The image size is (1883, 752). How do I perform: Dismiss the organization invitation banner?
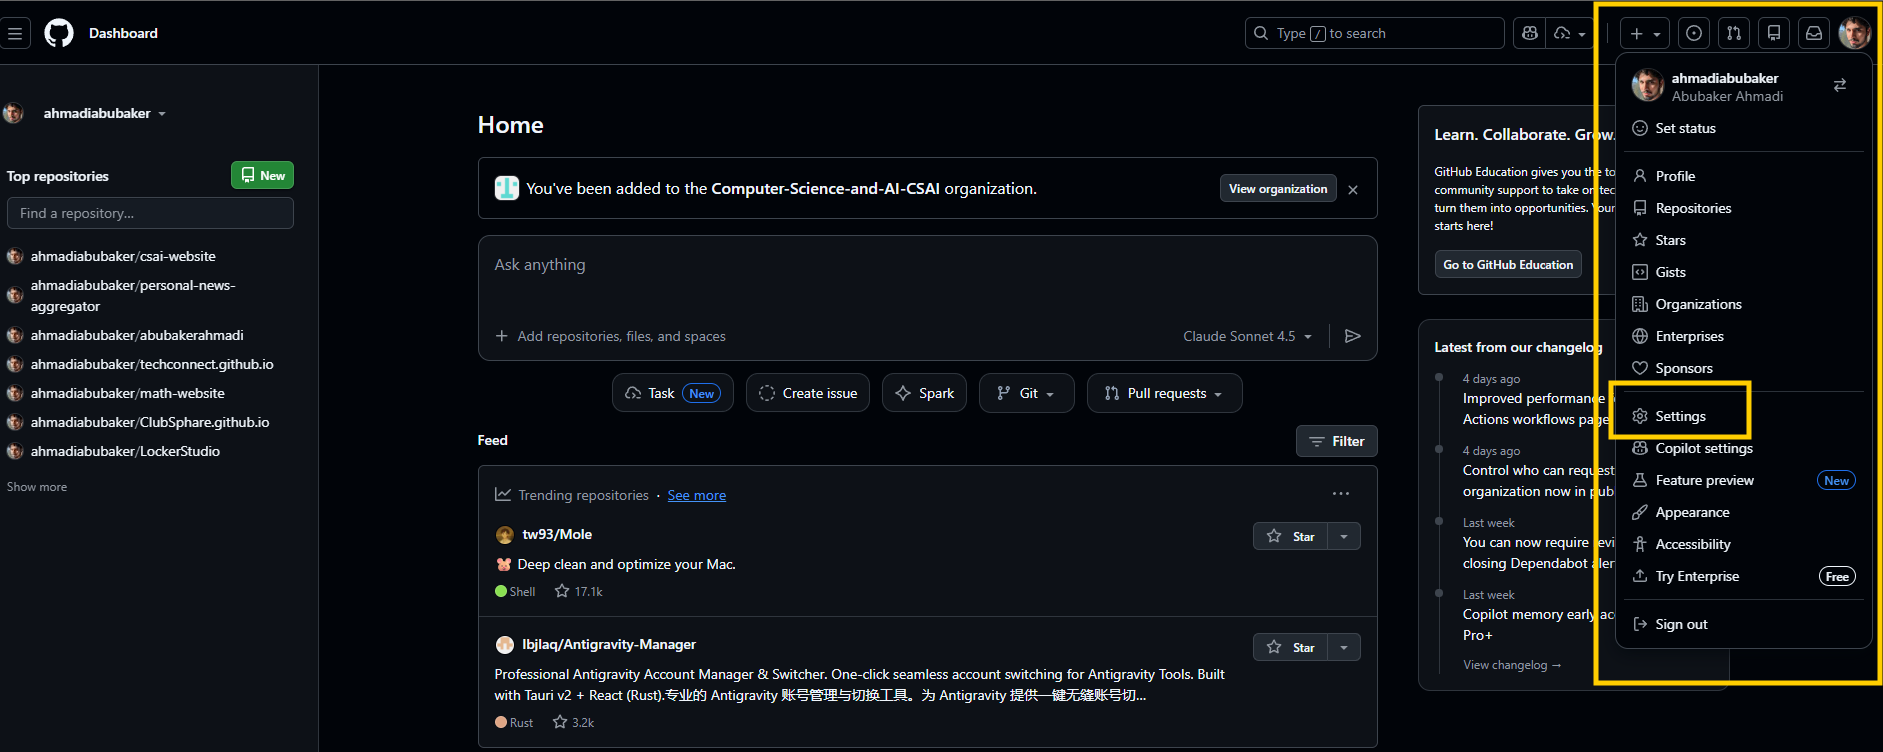1353,190
